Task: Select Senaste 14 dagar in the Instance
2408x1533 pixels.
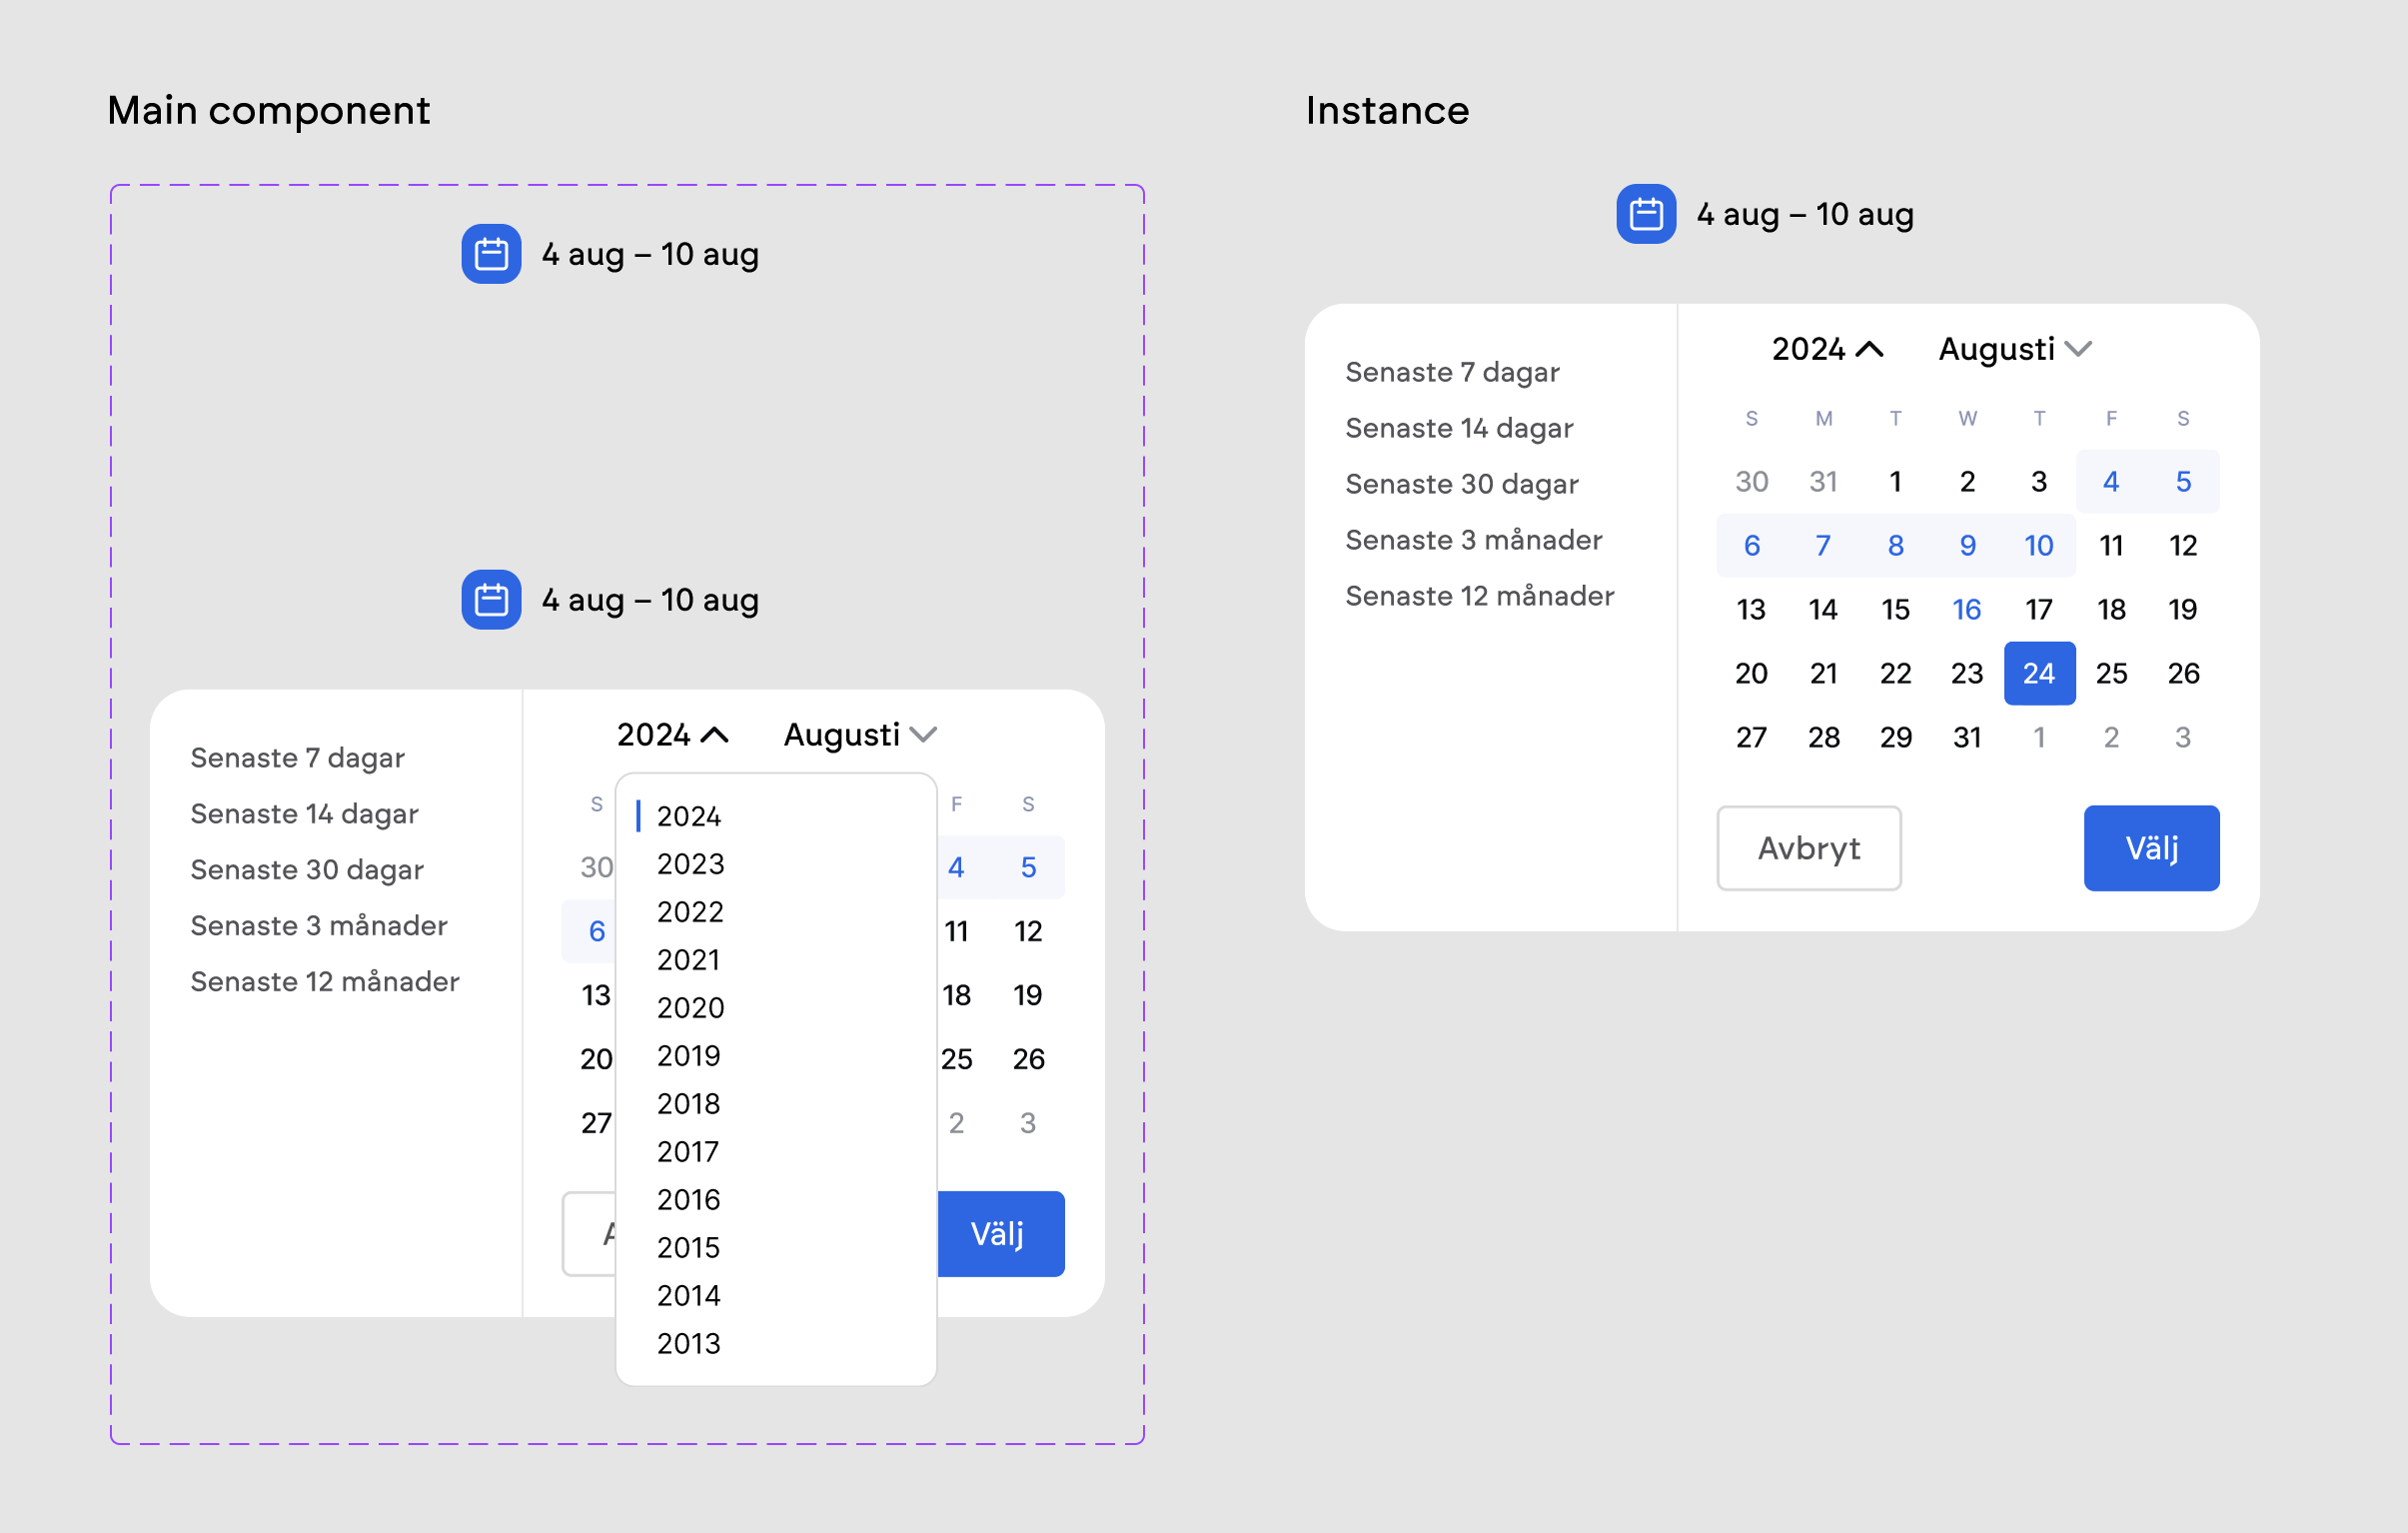Action: point(1459,428)
